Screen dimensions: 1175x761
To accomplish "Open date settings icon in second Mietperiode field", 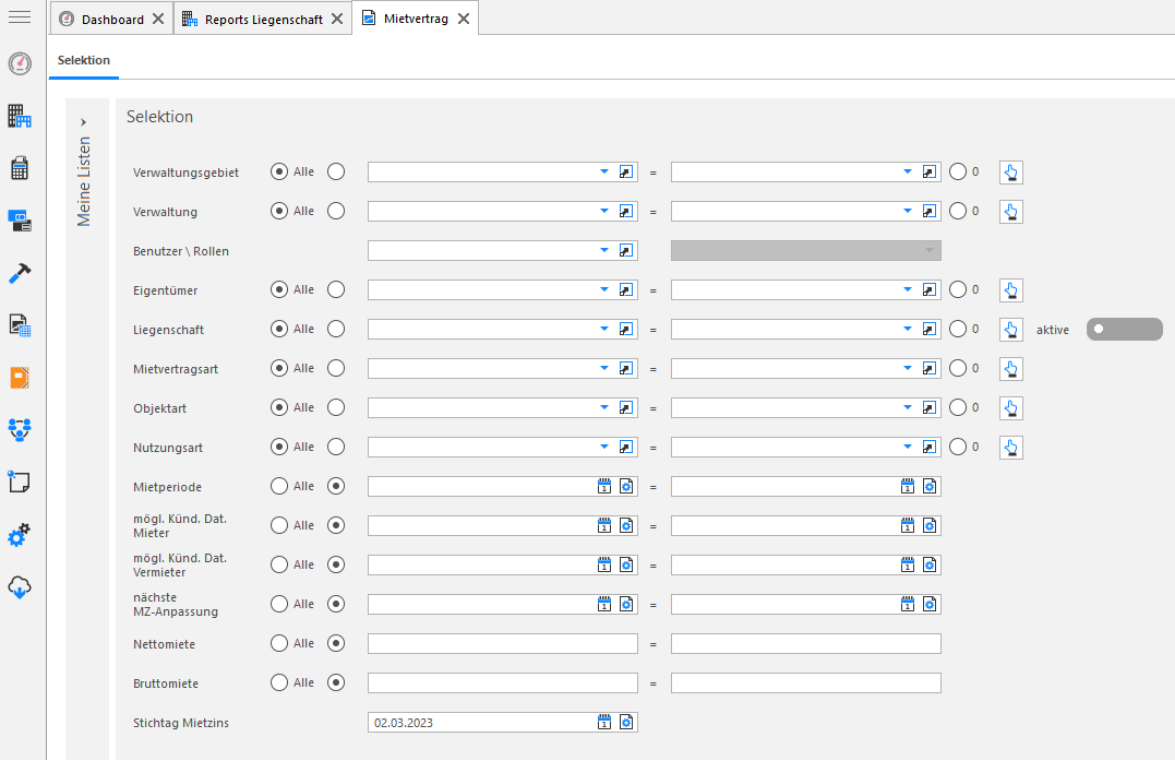I will tap(929, 487).
